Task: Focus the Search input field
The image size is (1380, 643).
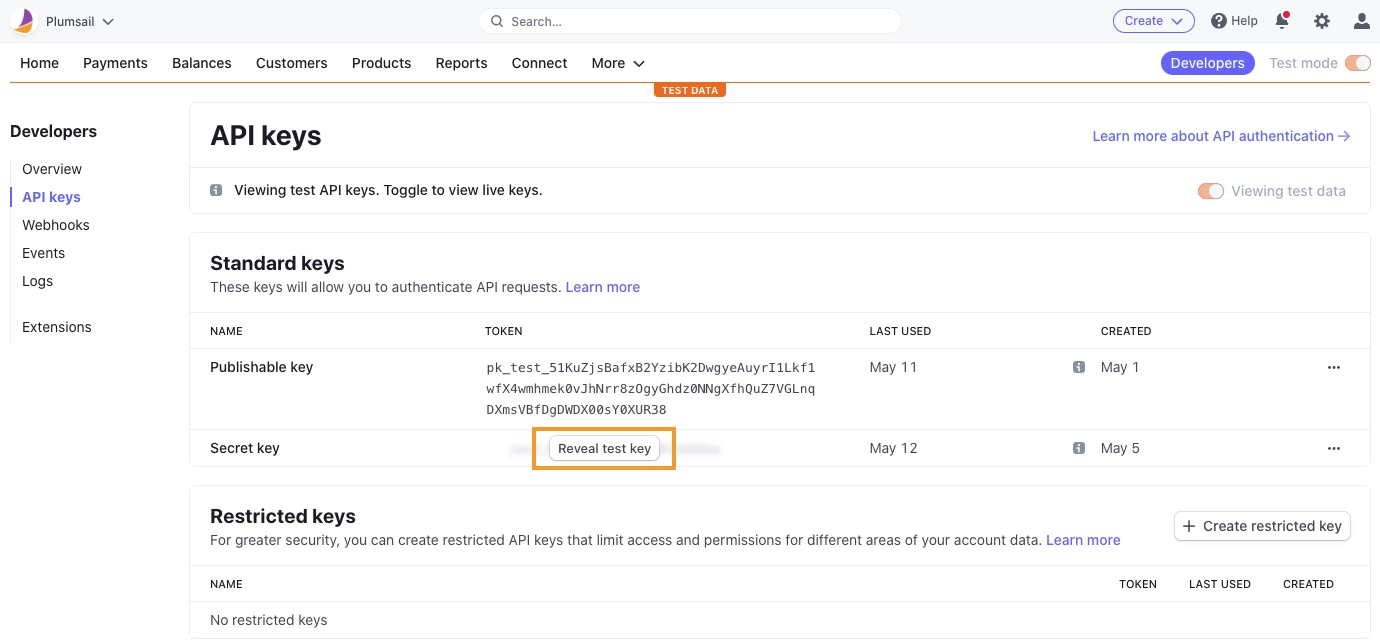Action: click(x=690, y=21)
